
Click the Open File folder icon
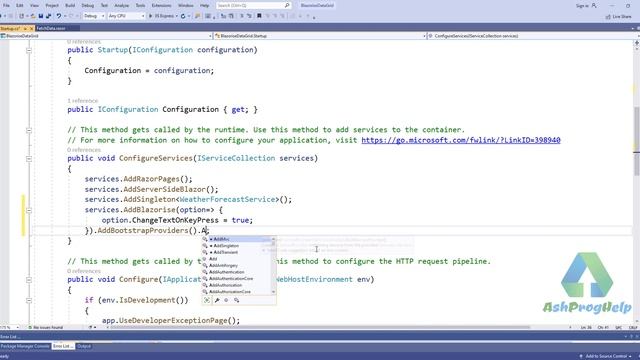(x=33, y=16)
